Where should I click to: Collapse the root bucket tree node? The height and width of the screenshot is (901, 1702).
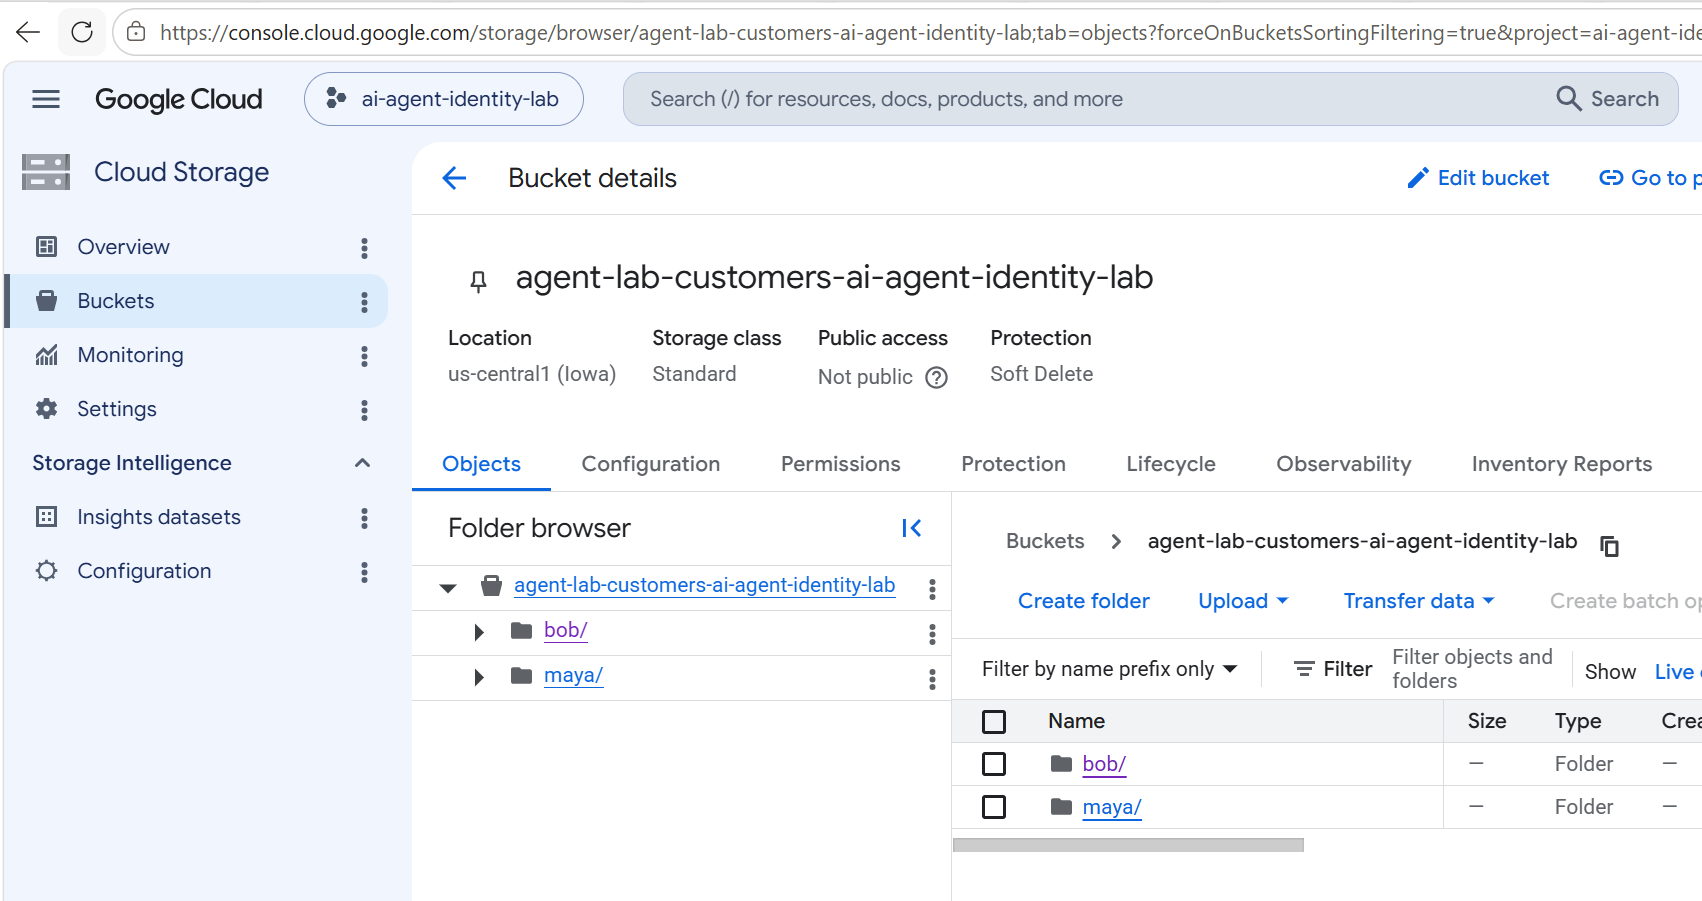click(x=448, y=587)
